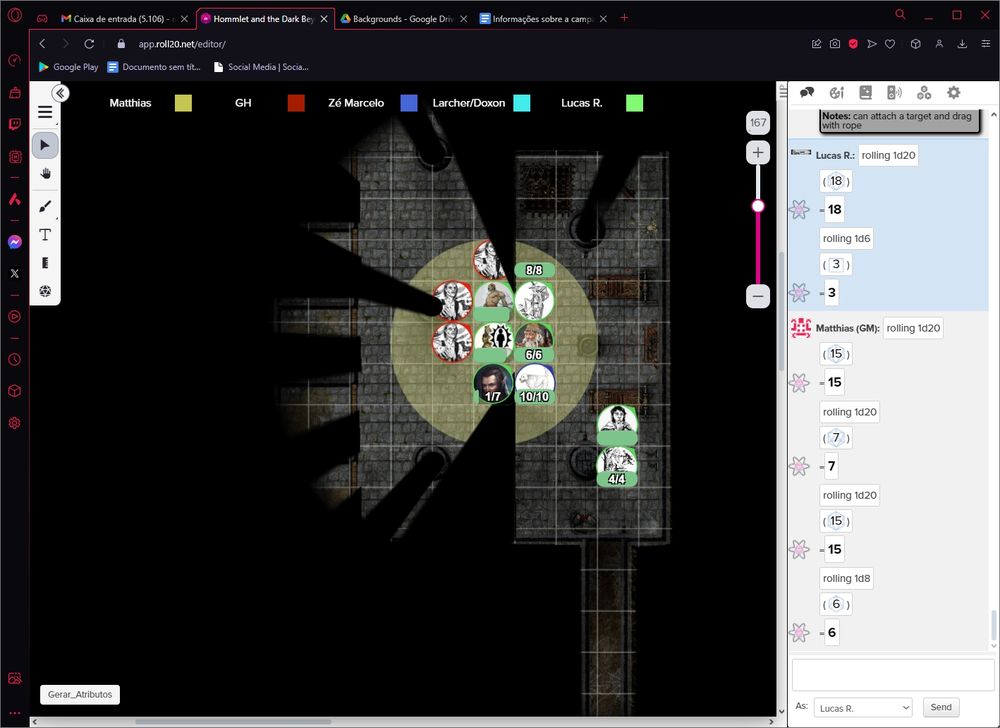Open Roll20 hamburger menu in toolbar
Image resolution: width=1000 pixels, height=728 pixels.
coord(45,112)
